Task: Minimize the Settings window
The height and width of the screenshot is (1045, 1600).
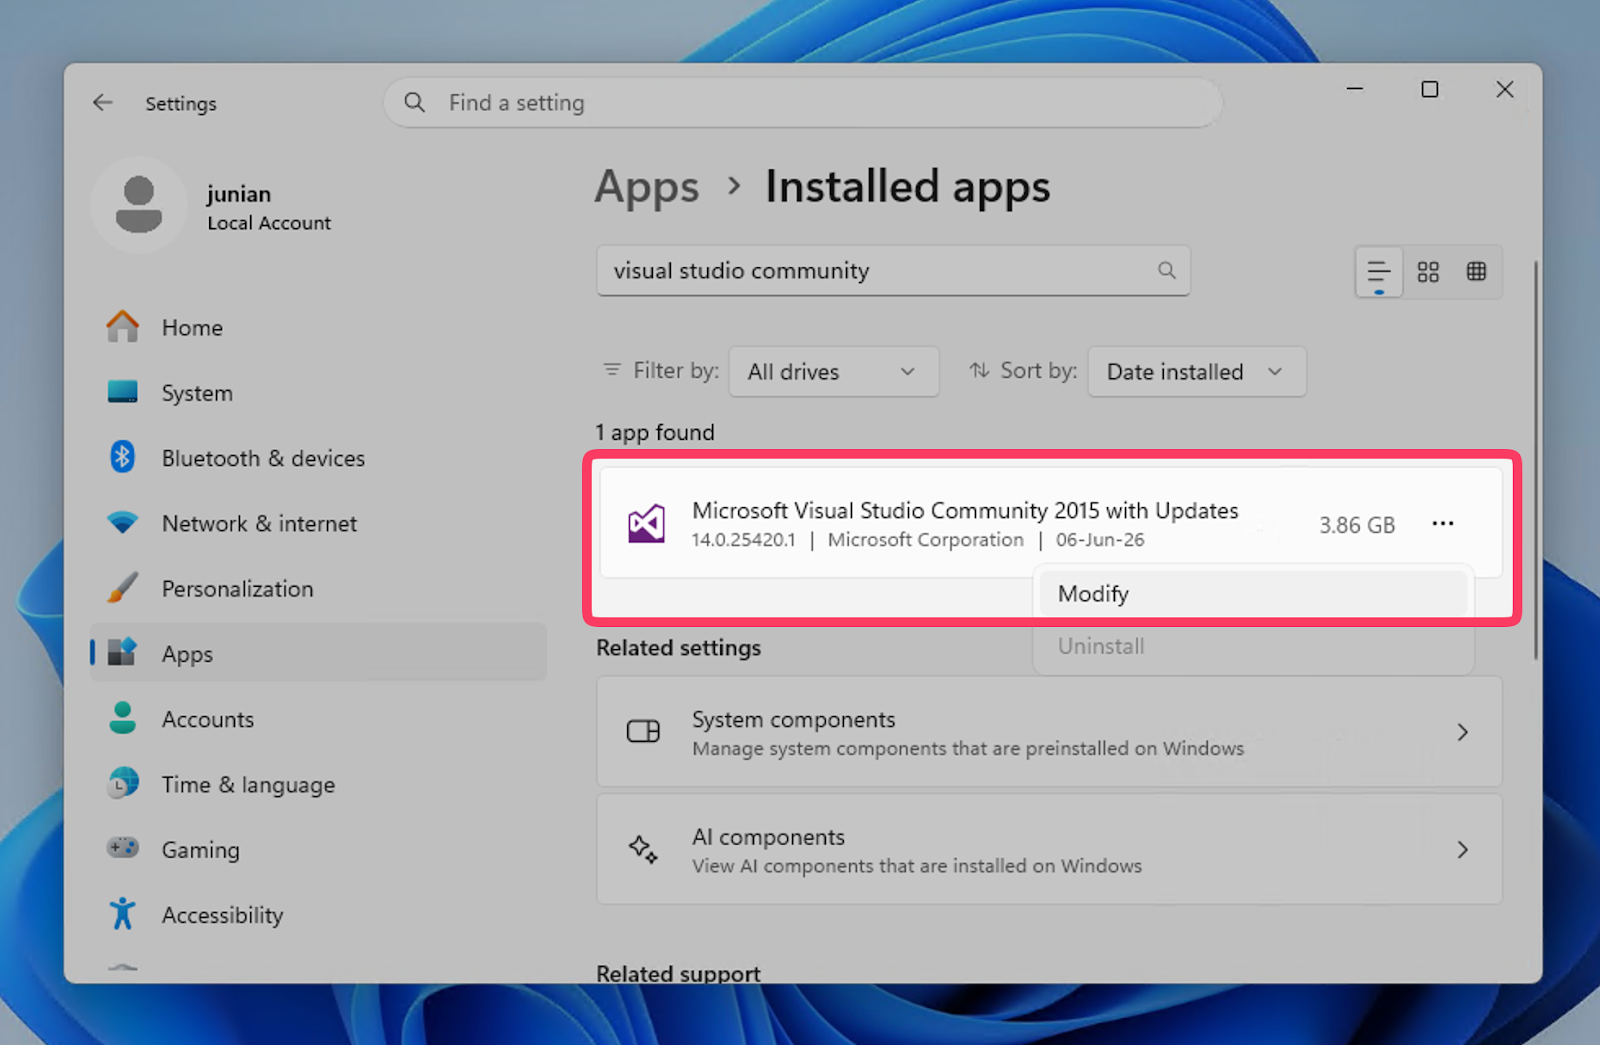Action: click(x=1355, y=89)
